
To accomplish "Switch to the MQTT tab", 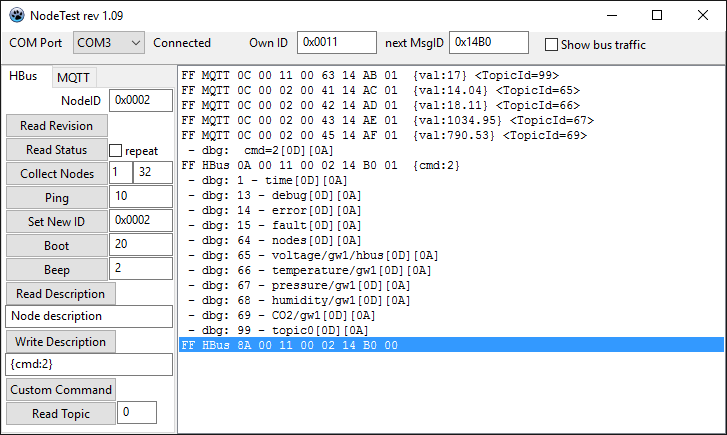I will pos(73,77).
